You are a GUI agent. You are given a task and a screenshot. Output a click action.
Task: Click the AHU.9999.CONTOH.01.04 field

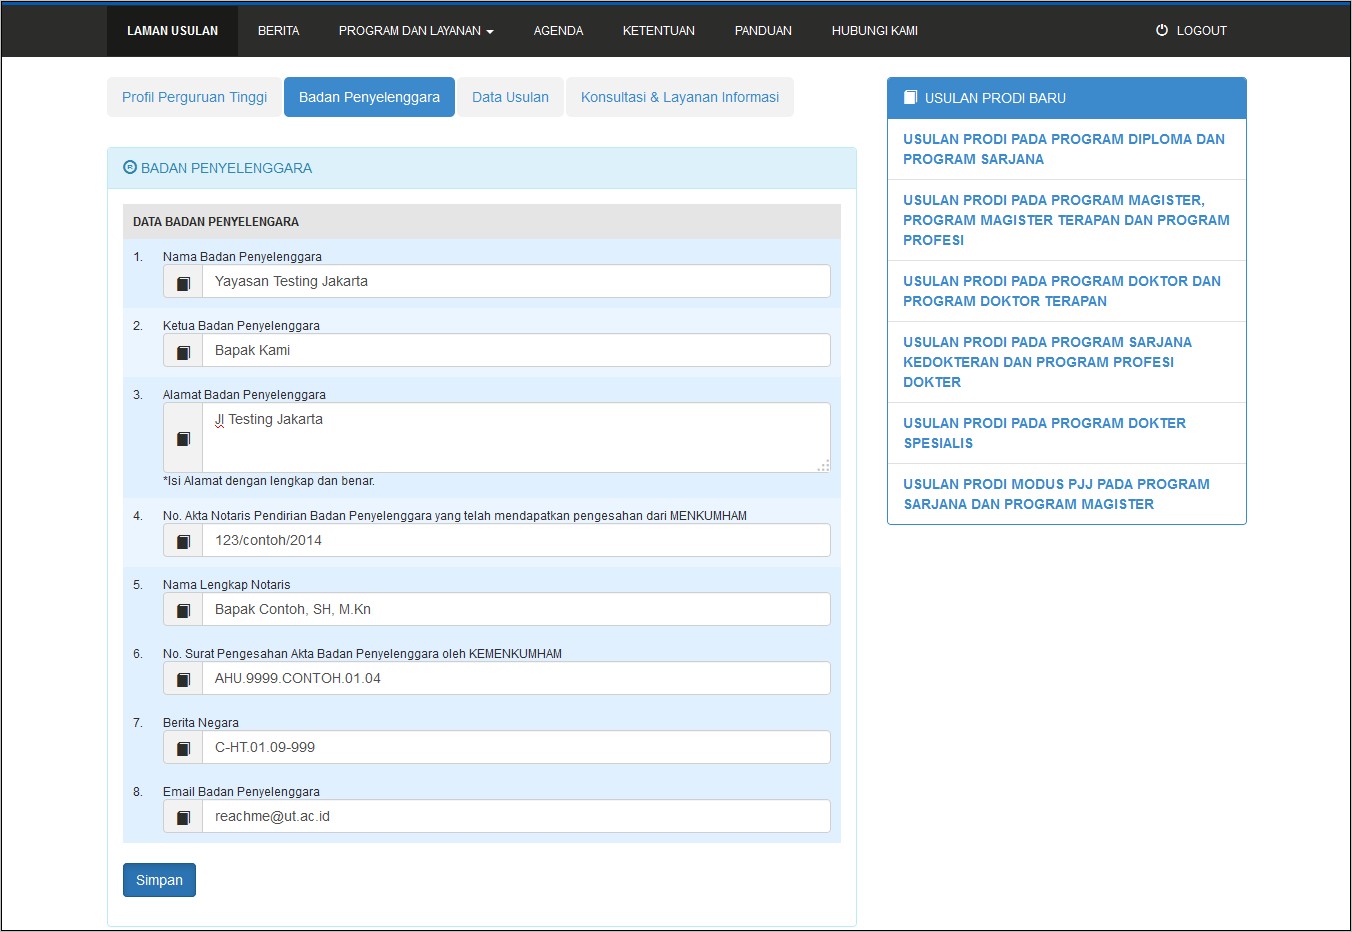click(x=516, y=678)
